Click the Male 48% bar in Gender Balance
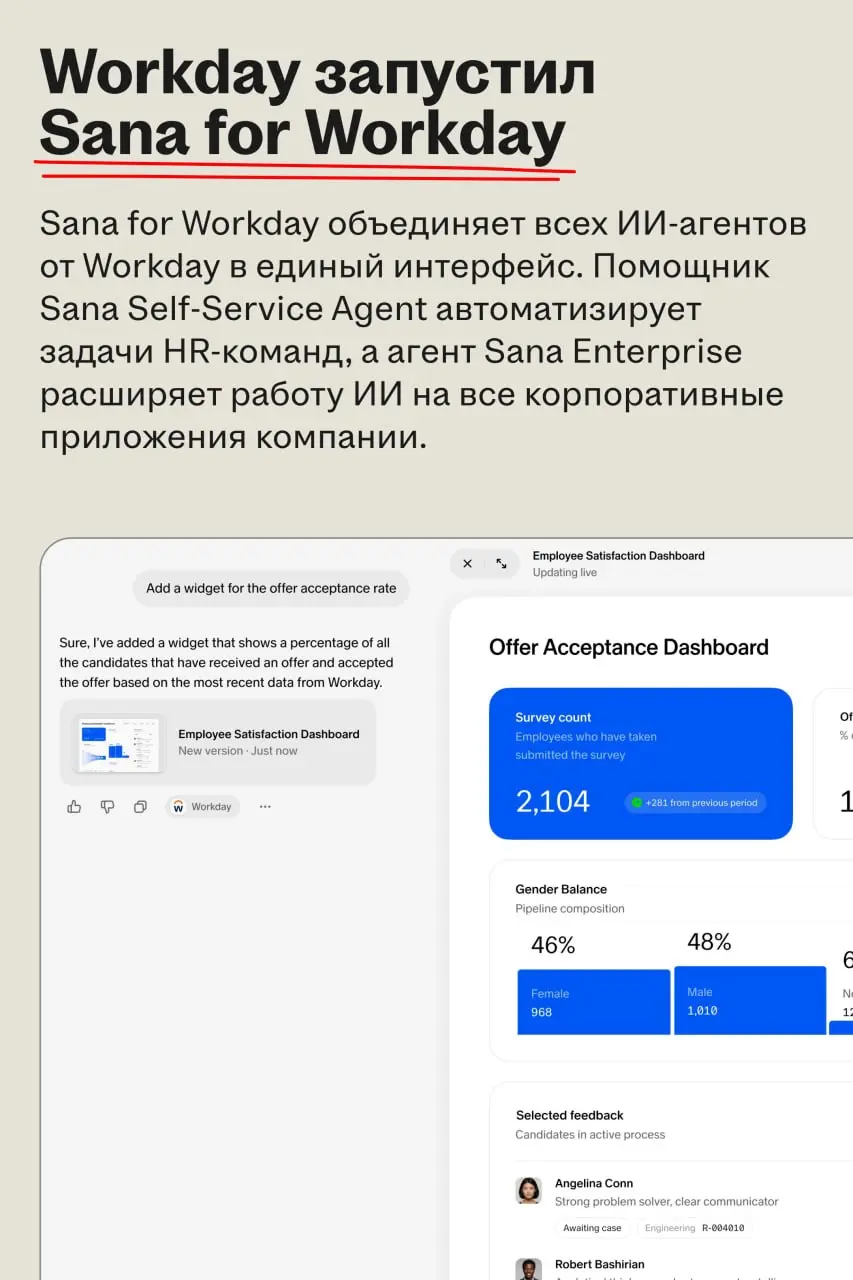This screenshot has height=1280, width=853. click(x=750, y=1001)
